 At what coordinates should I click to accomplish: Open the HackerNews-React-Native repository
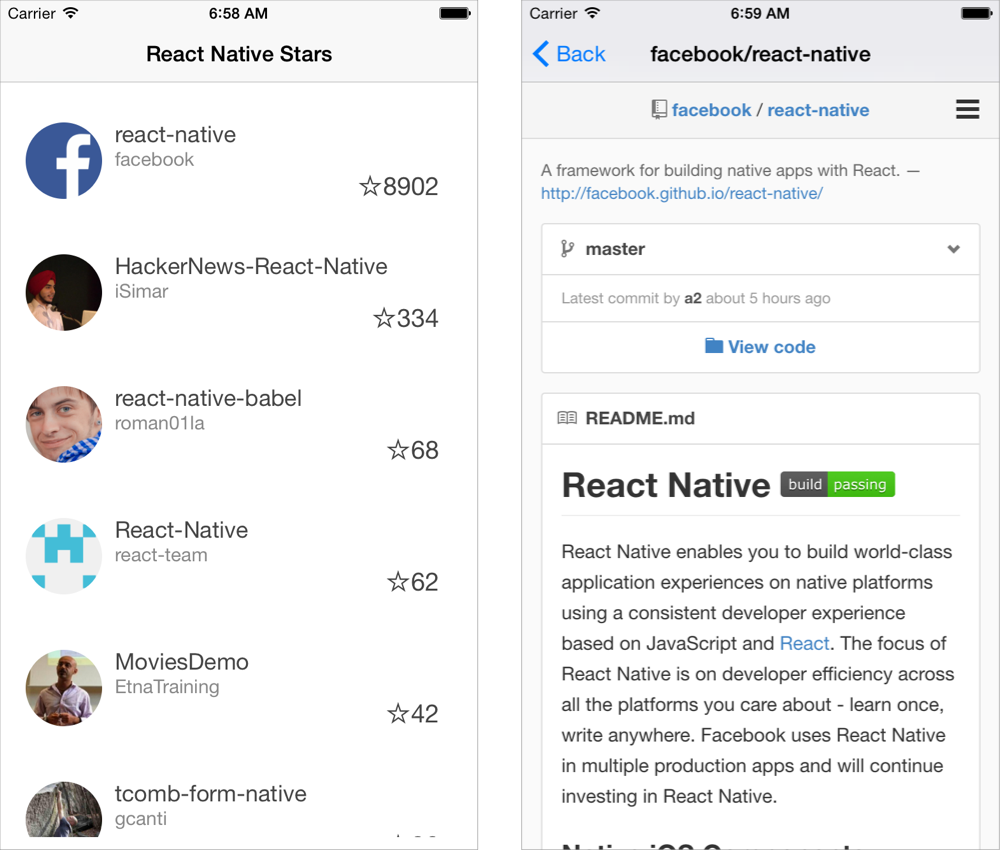click(251, 266)
